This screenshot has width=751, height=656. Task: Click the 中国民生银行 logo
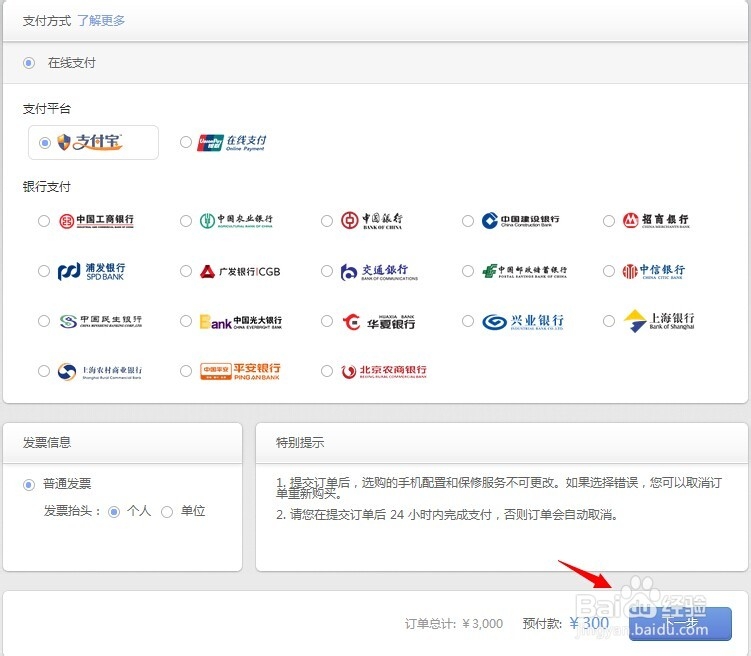[101, 321]
